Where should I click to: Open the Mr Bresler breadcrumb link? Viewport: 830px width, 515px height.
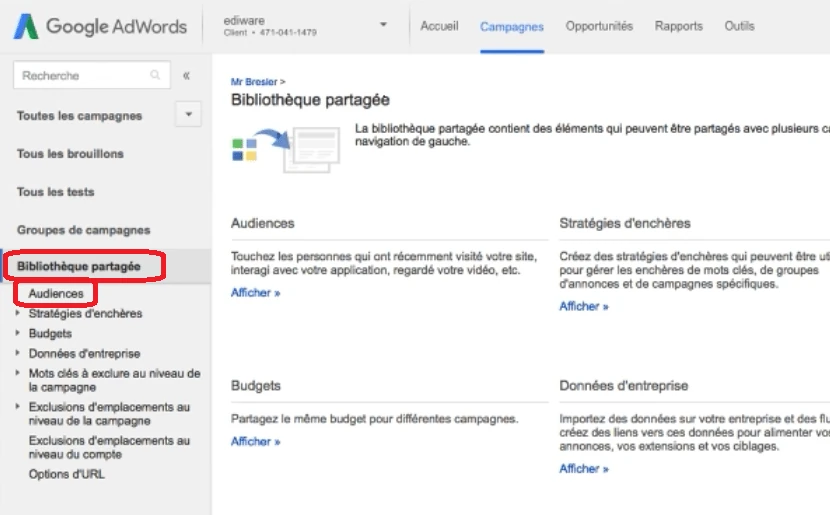click(x=254, y=82)
